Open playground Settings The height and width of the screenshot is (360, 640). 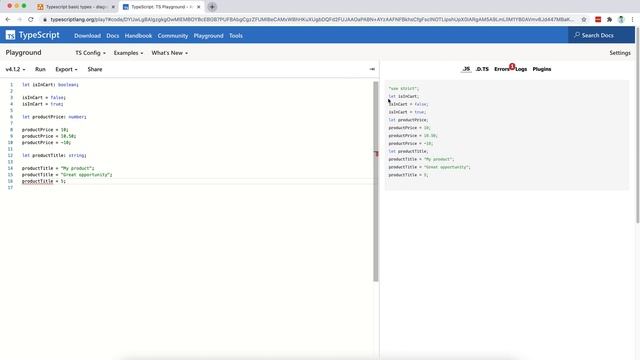coord(620,53)
